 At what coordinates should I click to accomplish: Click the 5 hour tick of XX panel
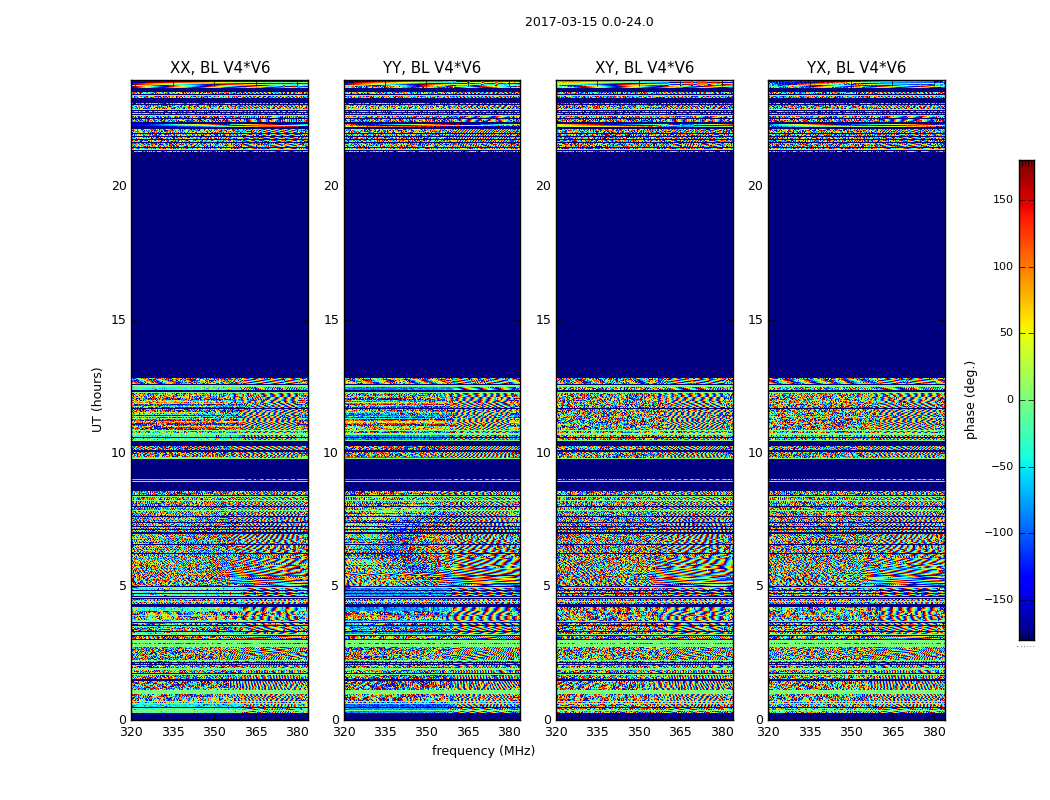click(123, 586)
